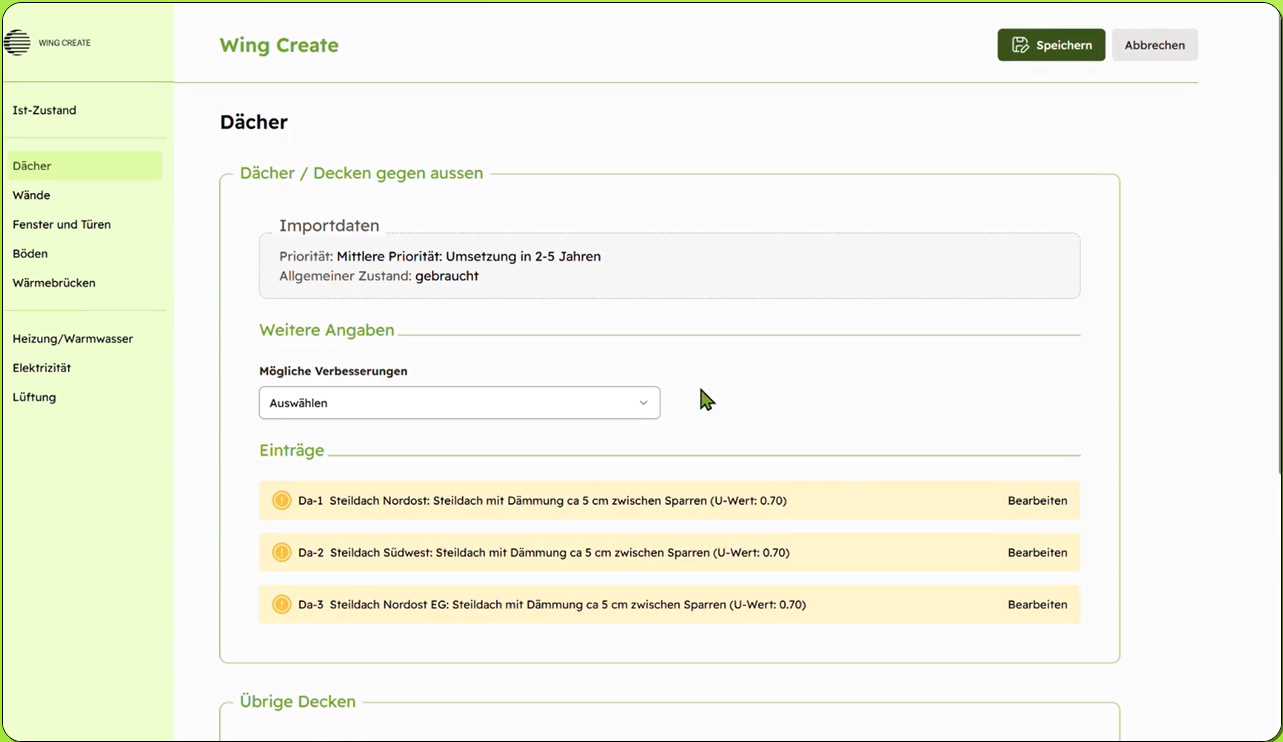Navigate to Böden section
This screenshot has width=1283, height=742.
pyautogui.click(x=30, y=253)
